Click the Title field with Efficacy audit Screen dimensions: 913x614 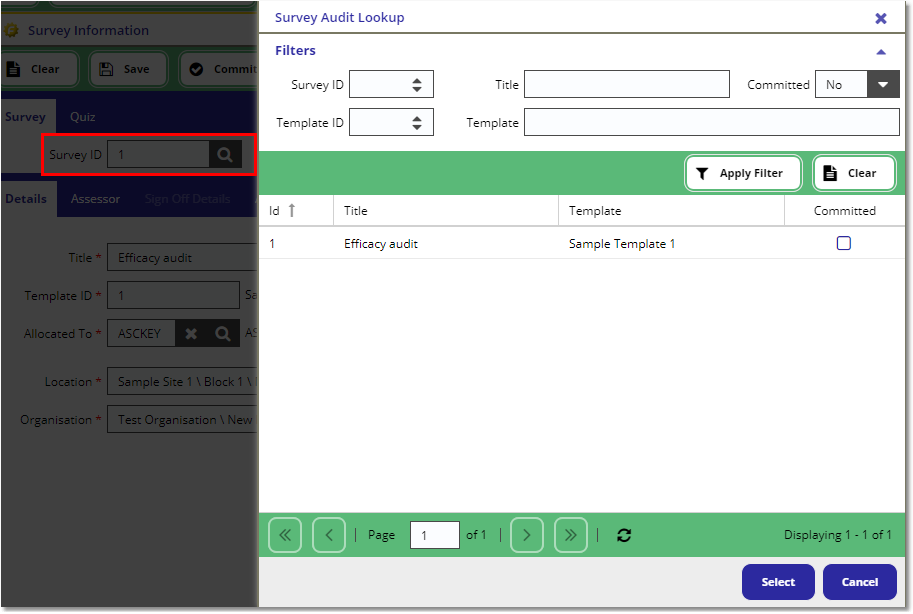182,257
